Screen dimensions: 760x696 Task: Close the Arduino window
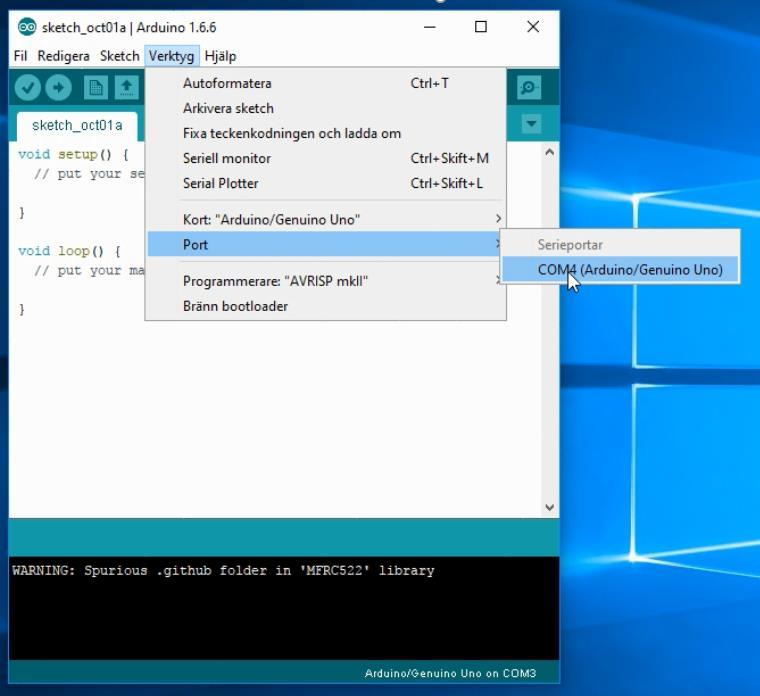click(x=533, y=27)
